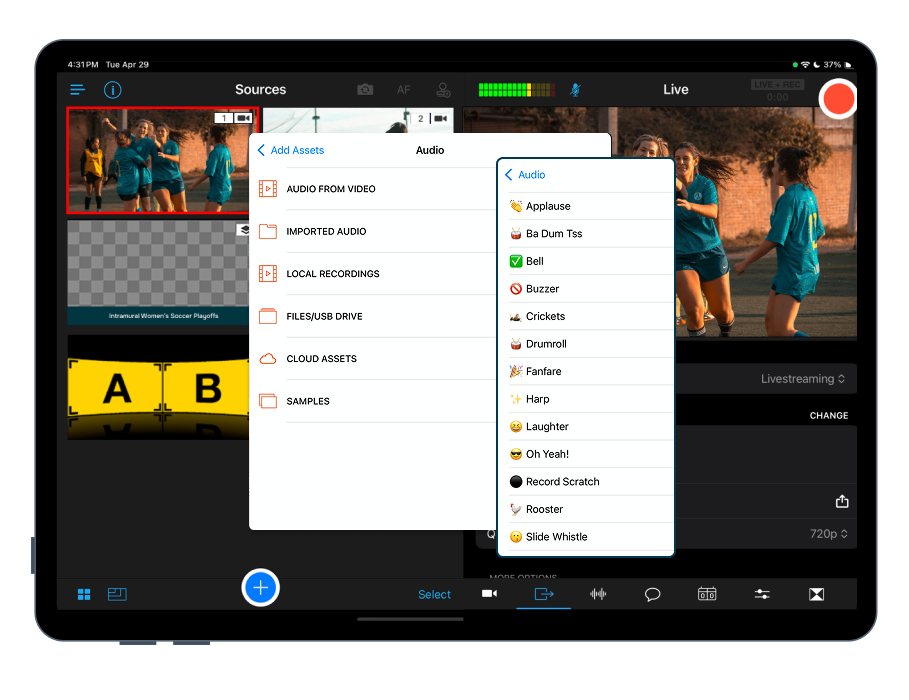Switch to grid view of sources
The width and height of the screenshot is (909, 700).
tap(84, 594)
